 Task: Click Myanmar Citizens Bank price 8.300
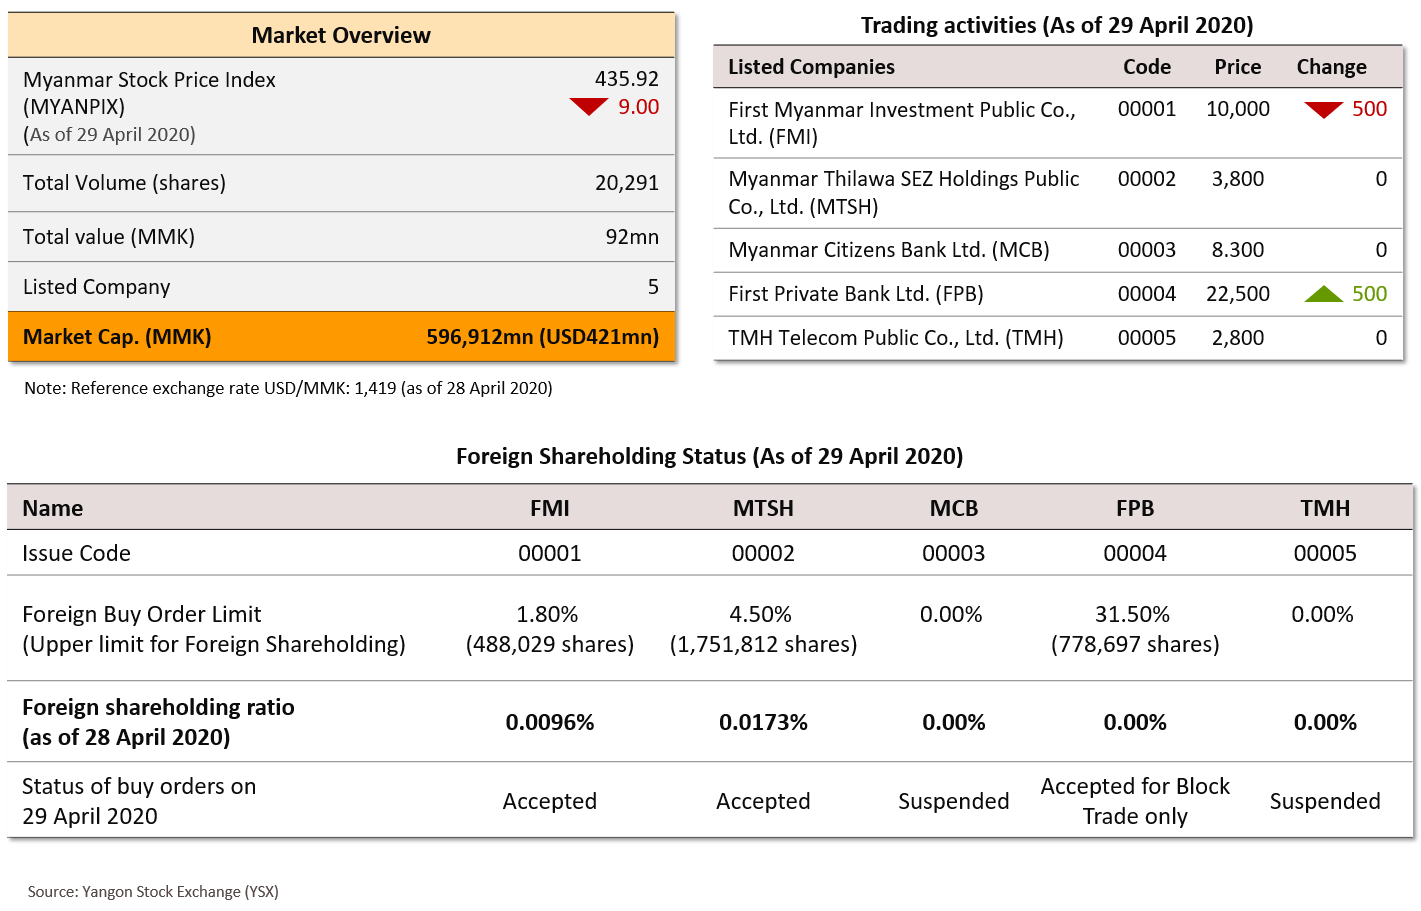[x=1237, y=250]
